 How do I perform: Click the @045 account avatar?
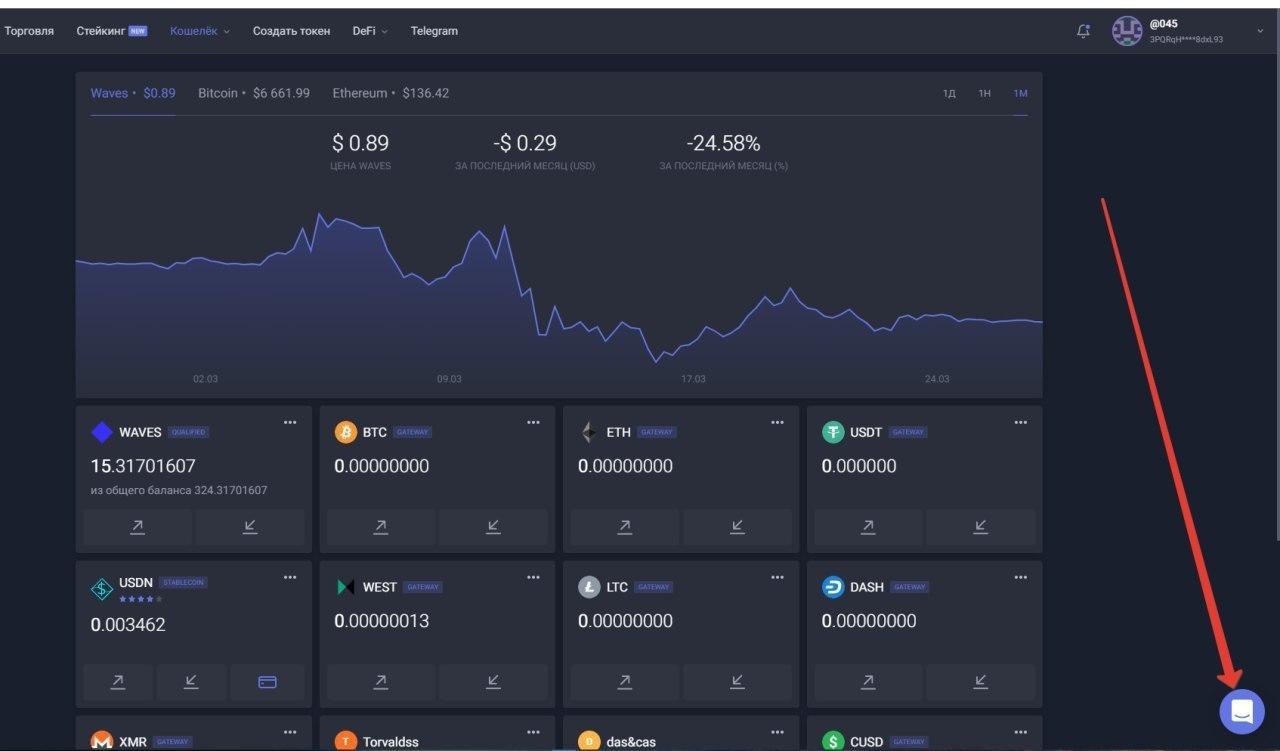click(1127, 31)
